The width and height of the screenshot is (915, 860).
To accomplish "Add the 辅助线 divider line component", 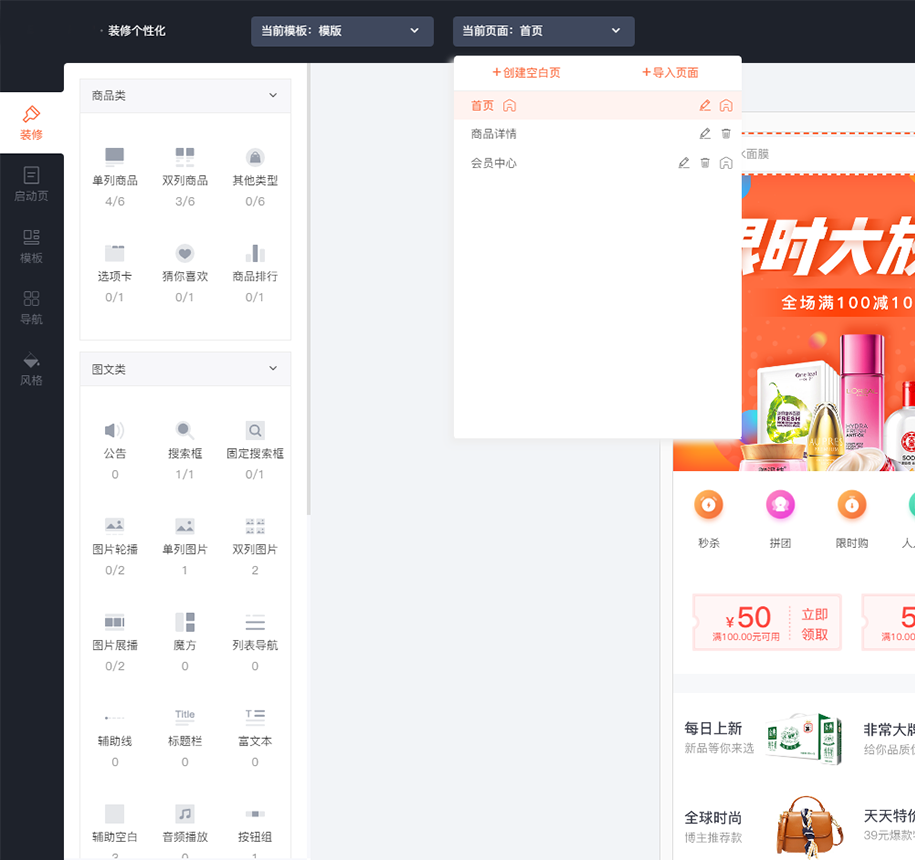I will (x=115, y=737).
